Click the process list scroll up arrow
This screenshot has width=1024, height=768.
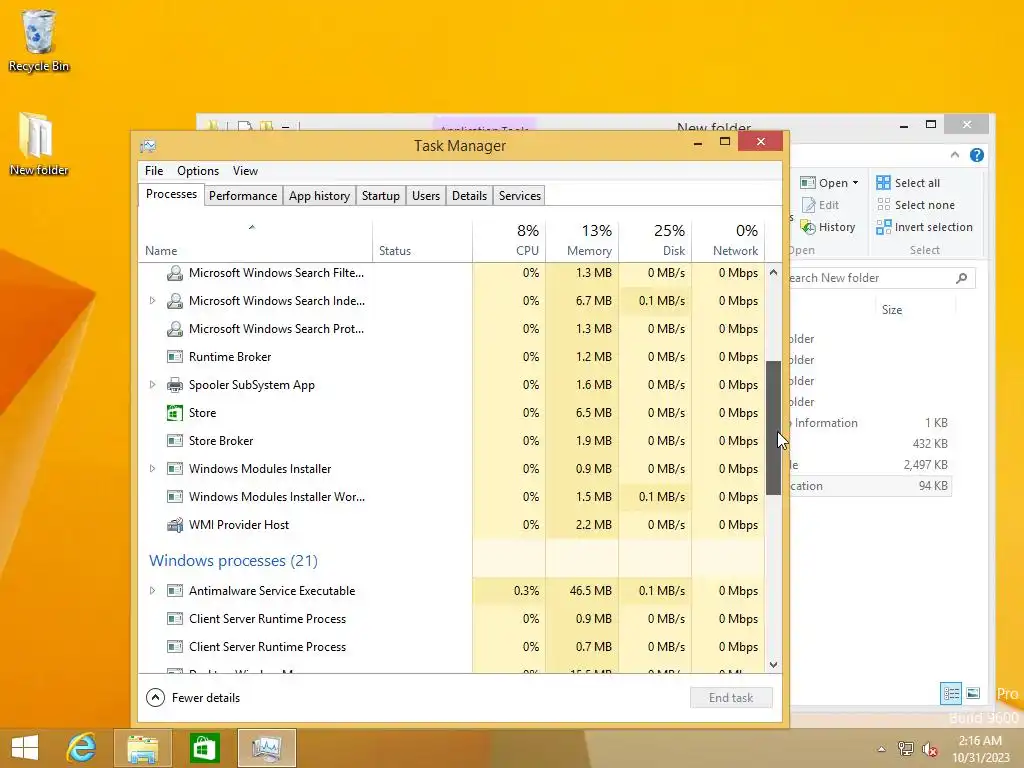pos(773,272)
